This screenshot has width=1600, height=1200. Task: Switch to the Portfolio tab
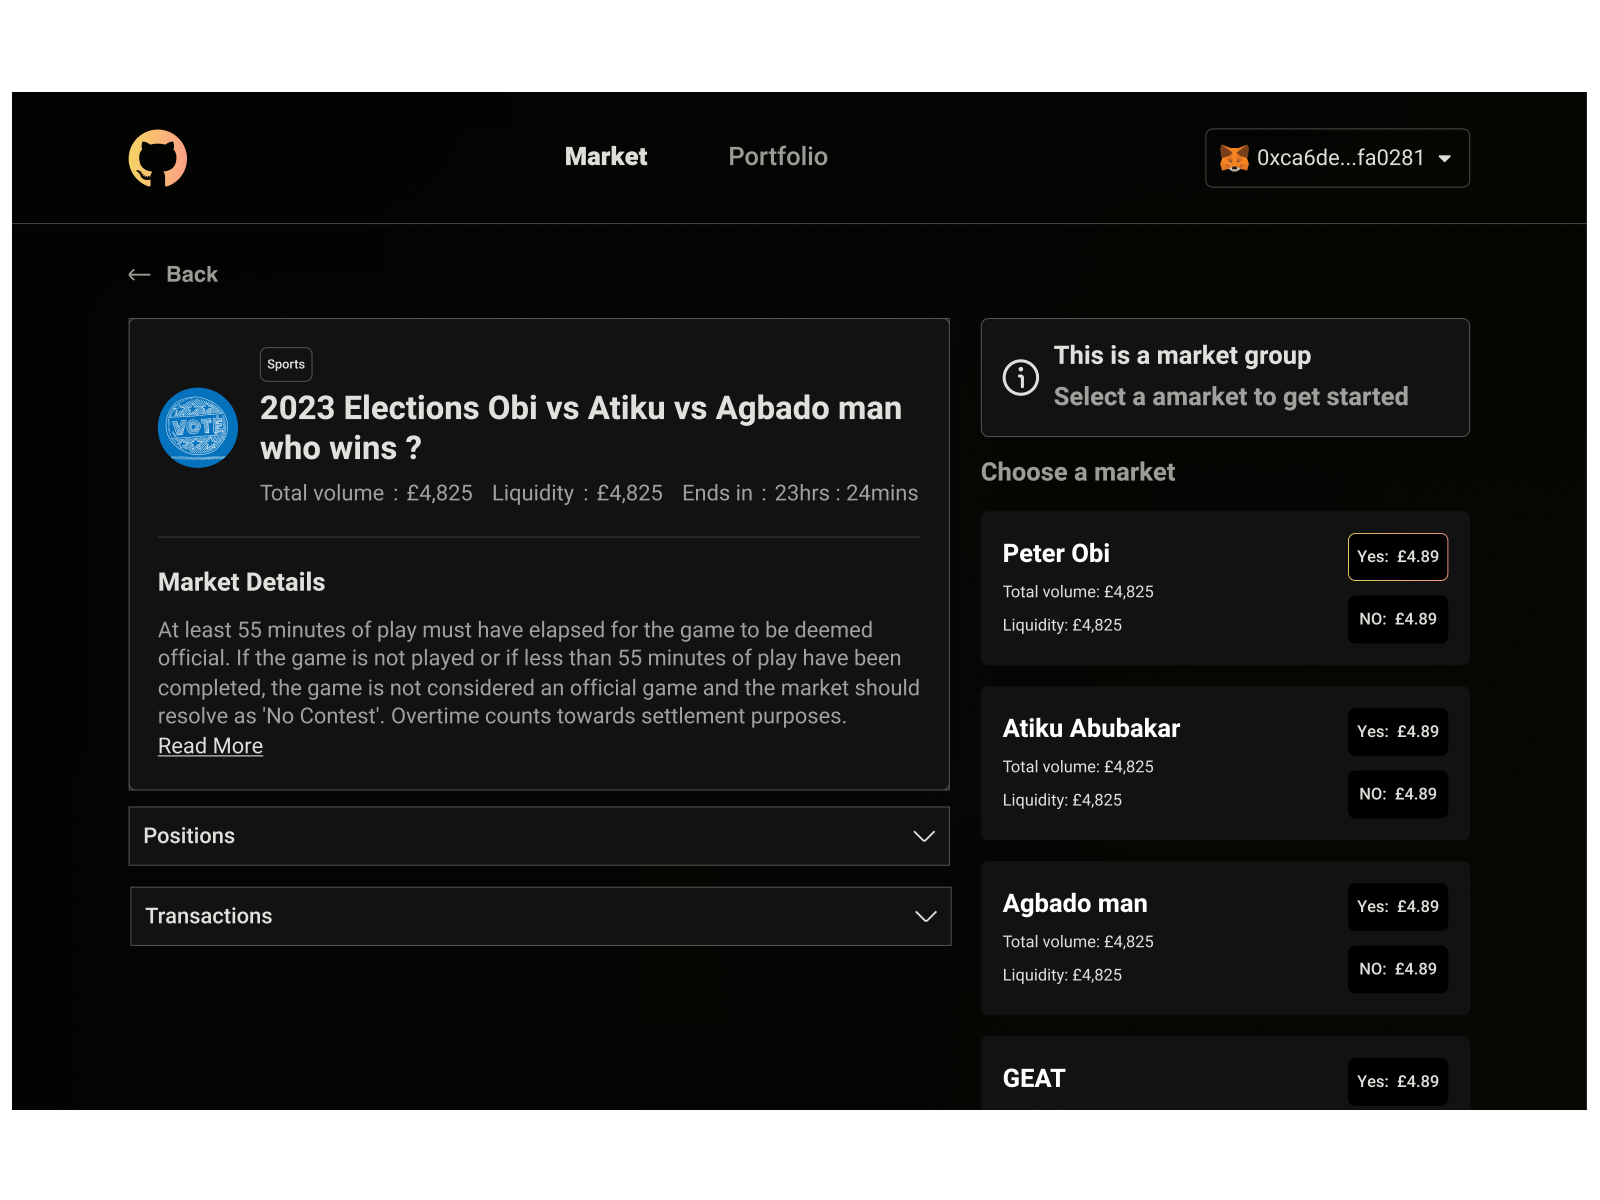pos(777,157)
